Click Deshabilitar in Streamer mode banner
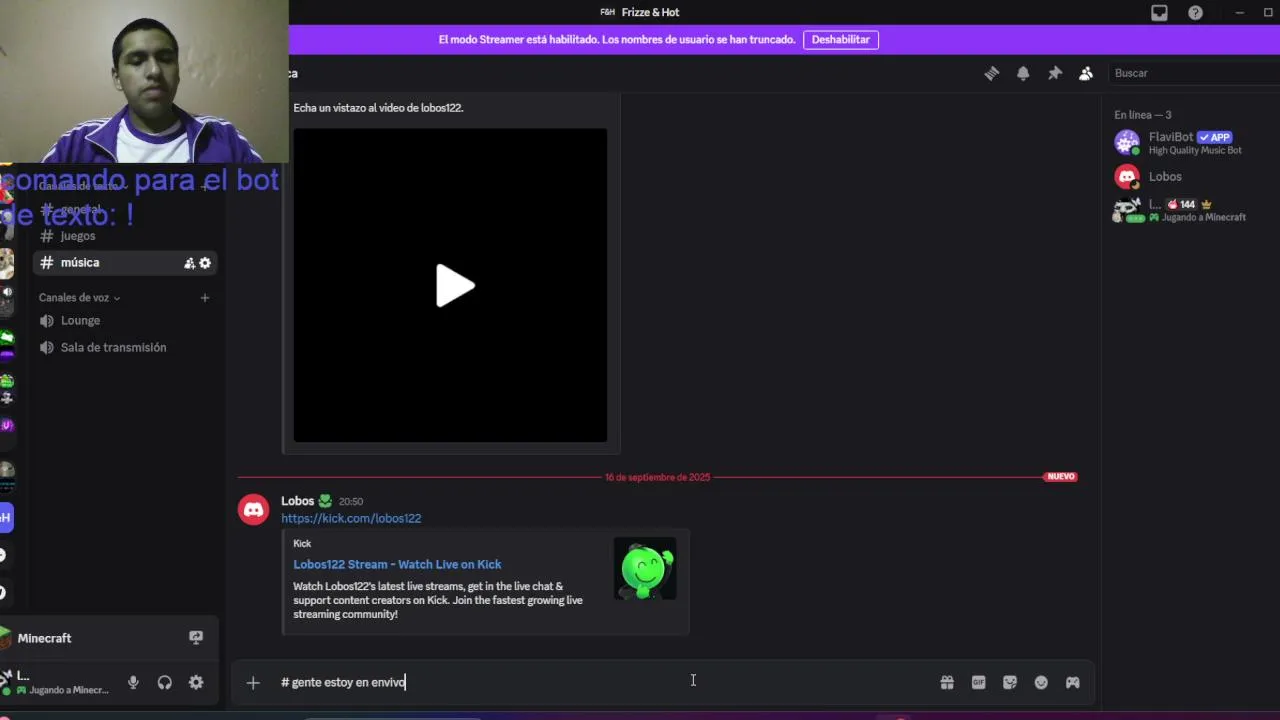Image resolution: width=1280 pixels, height=720 pixels. point(840,40)
